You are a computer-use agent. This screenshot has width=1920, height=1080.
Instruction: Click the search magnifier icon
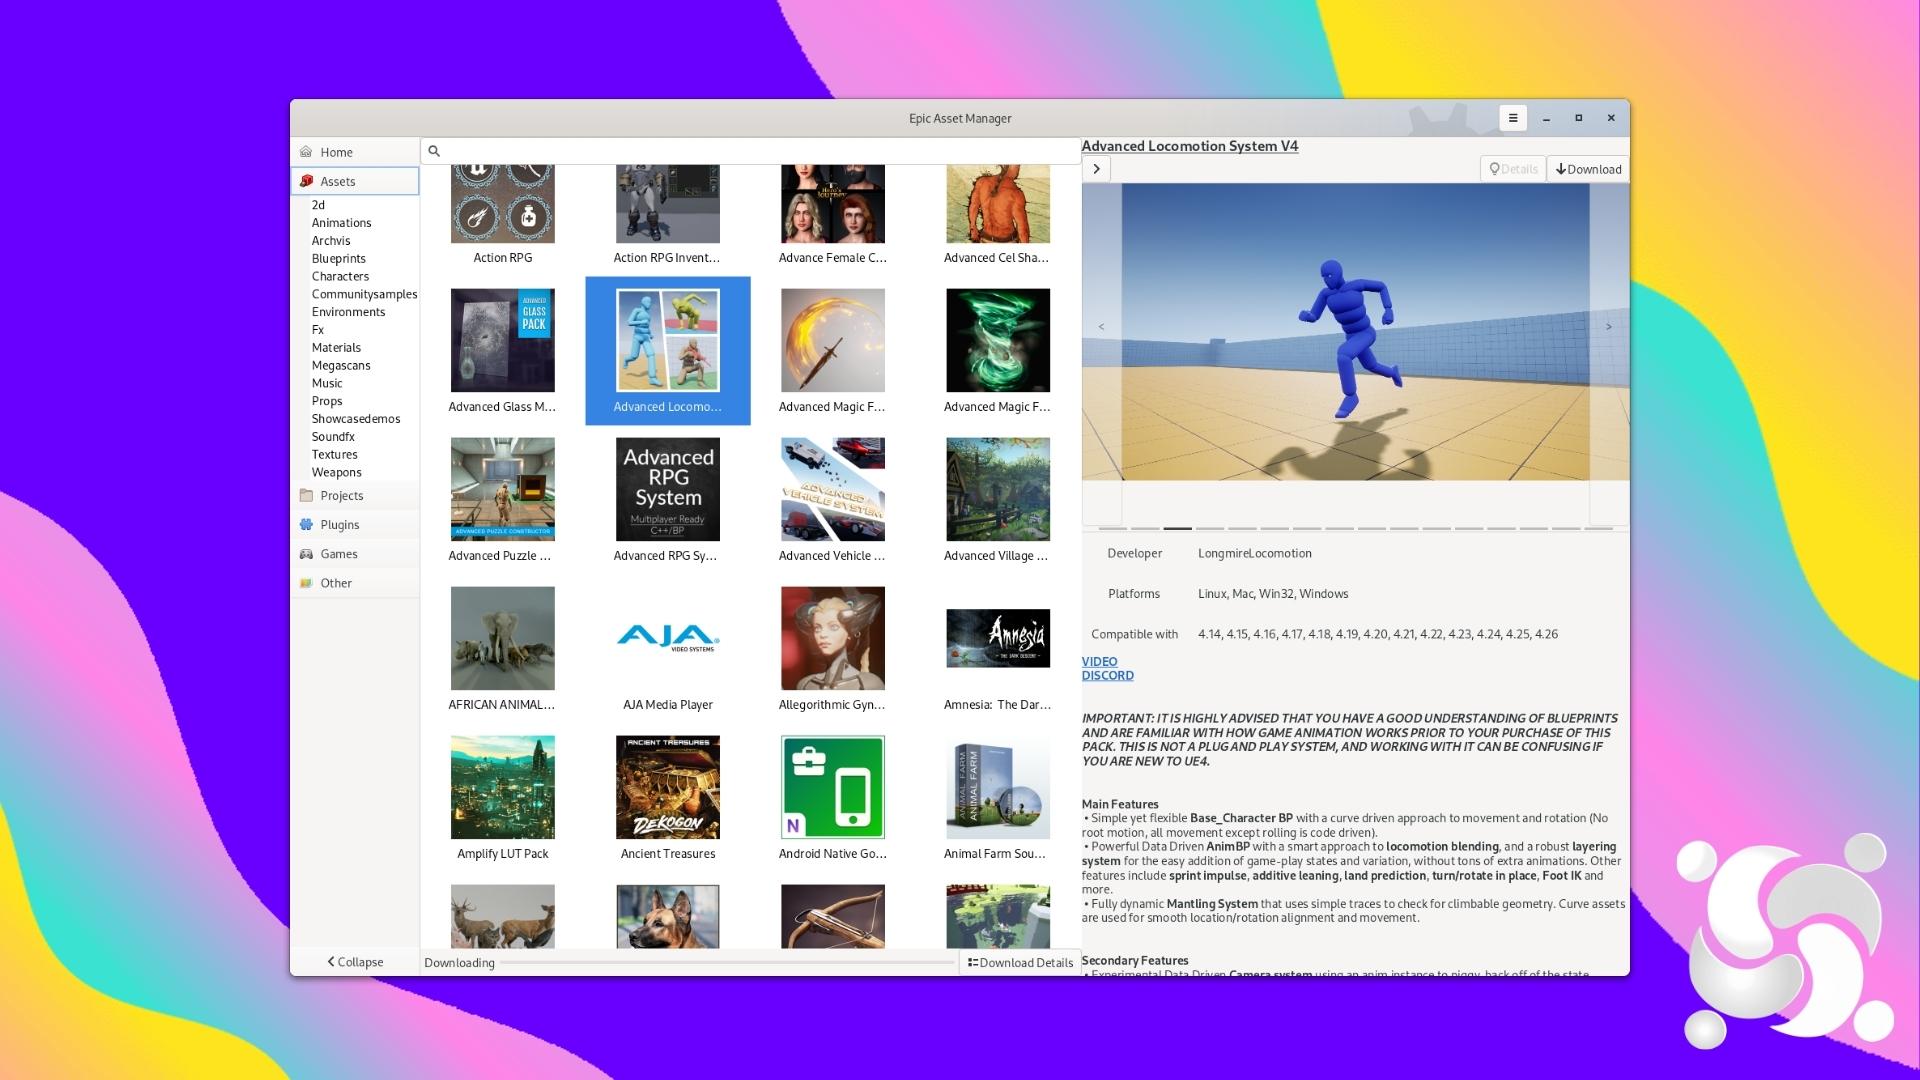pos(434,151)
